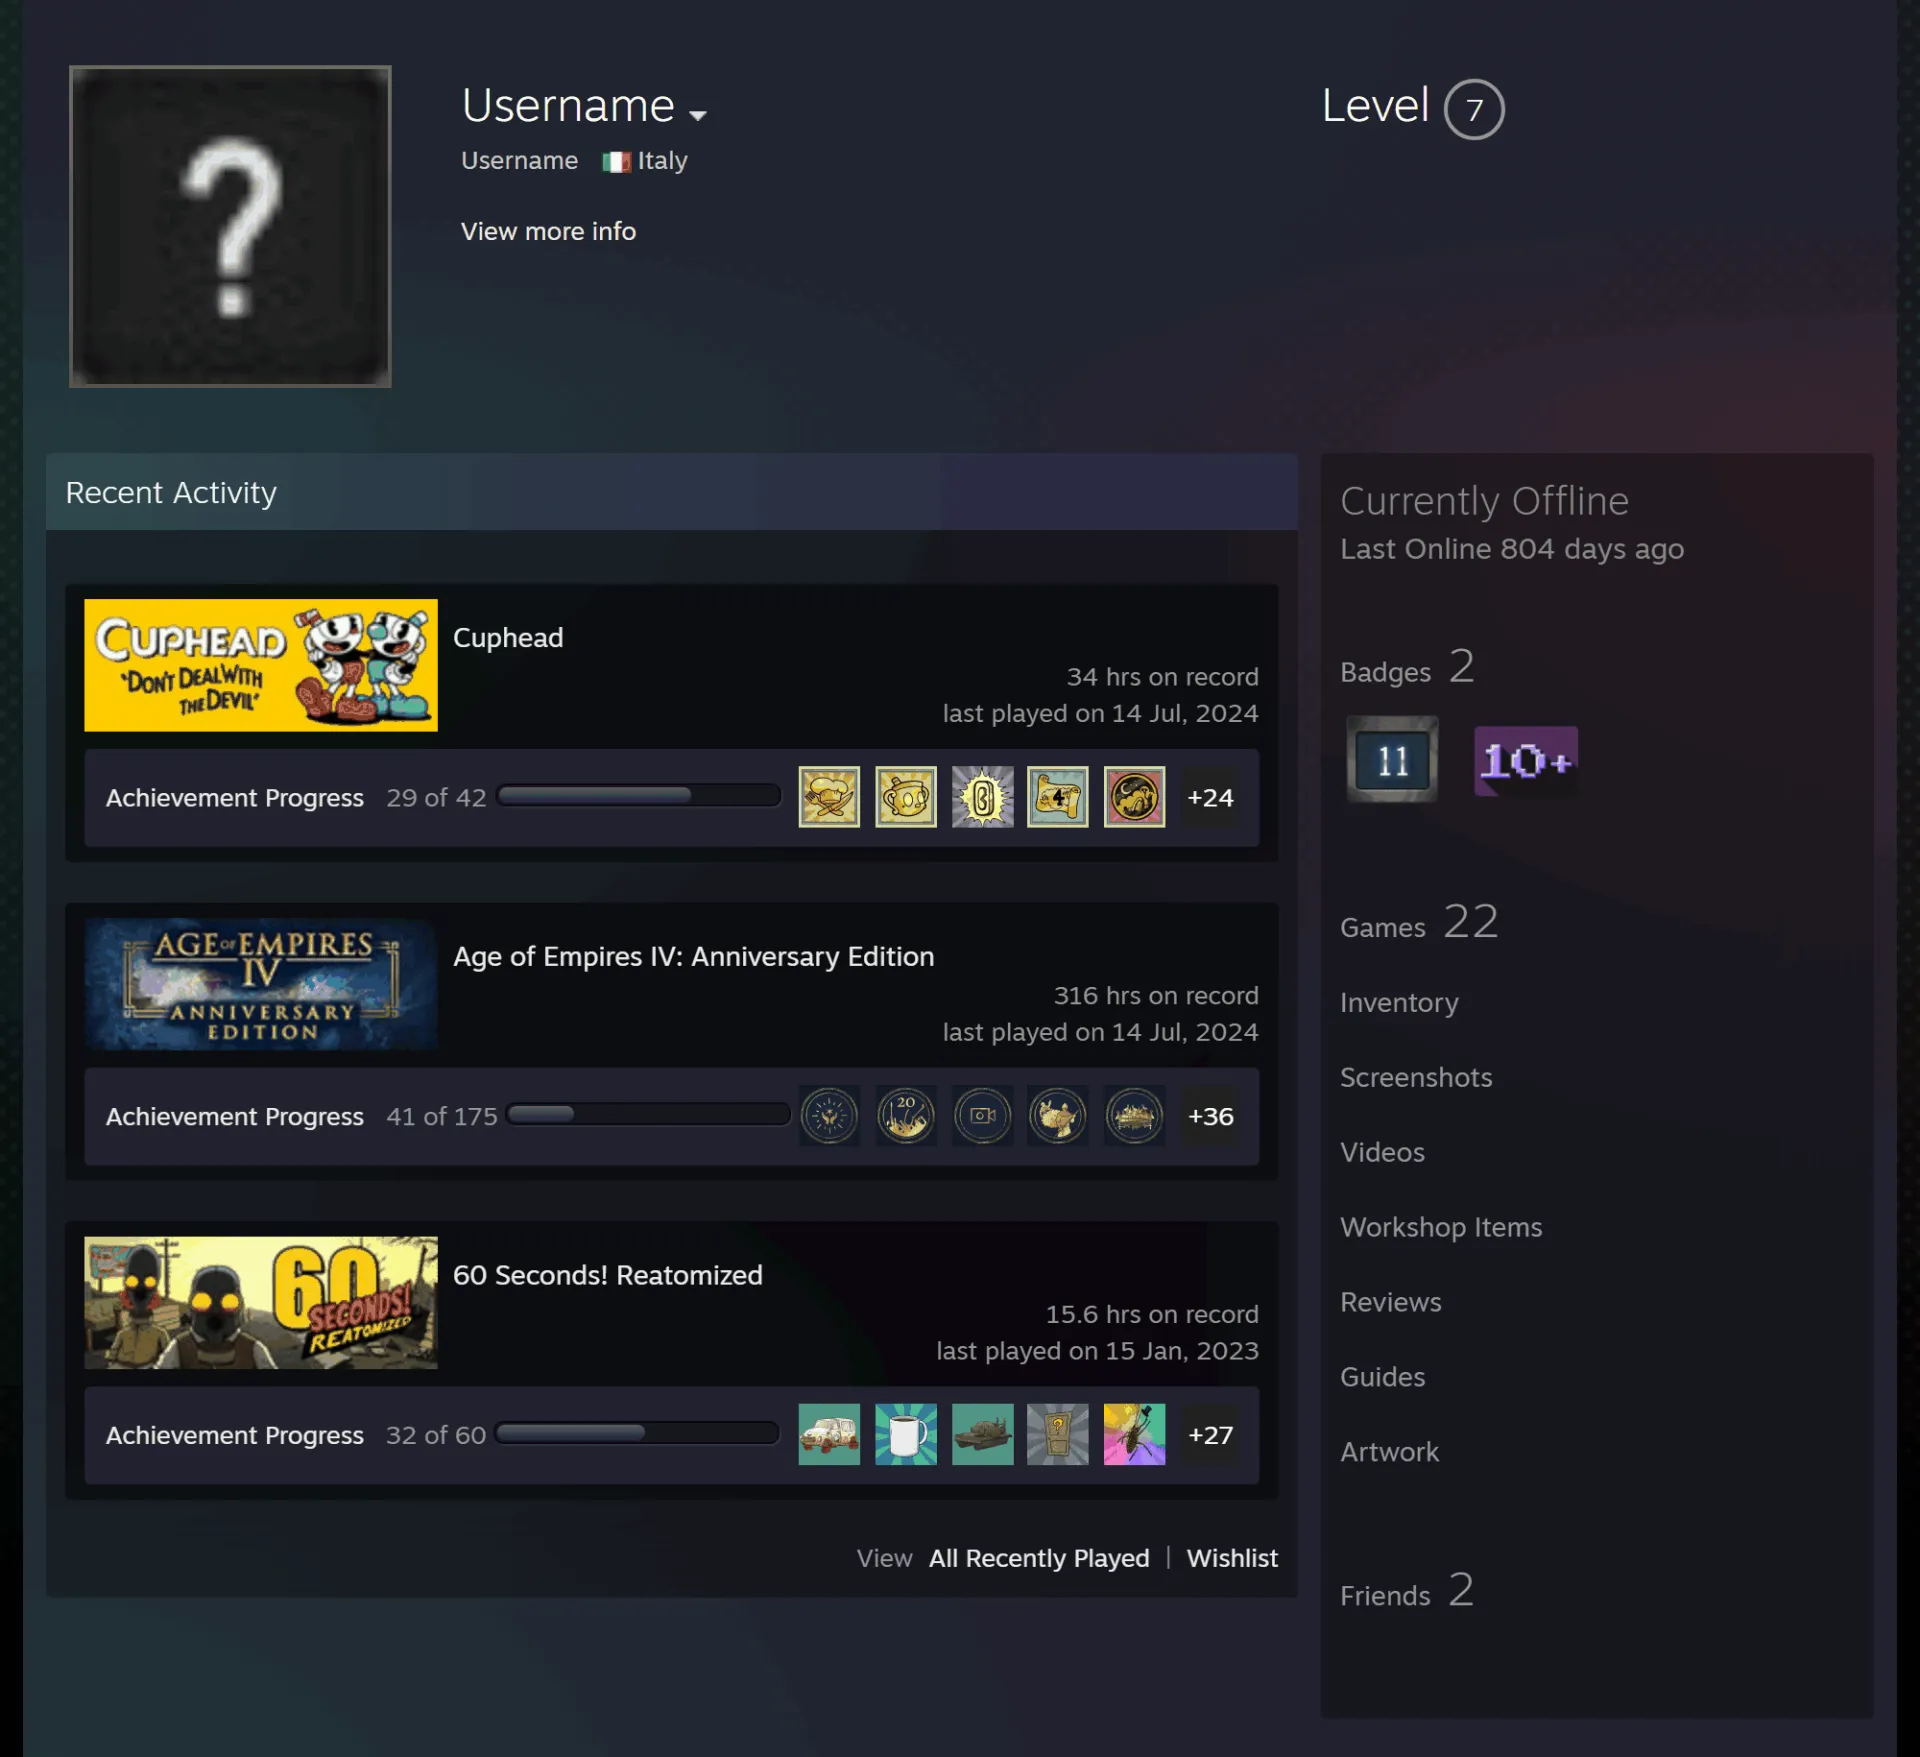
Task: Open the Friends 2 link
Action: (1407, 1591)
